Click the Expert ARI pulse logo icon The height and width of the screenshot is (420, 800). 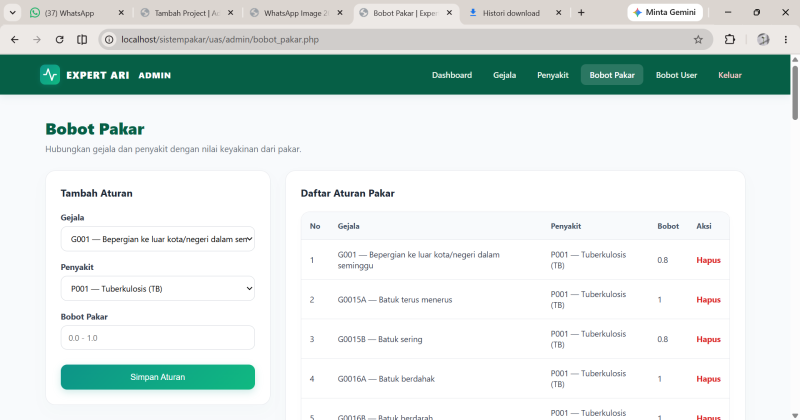50,75
